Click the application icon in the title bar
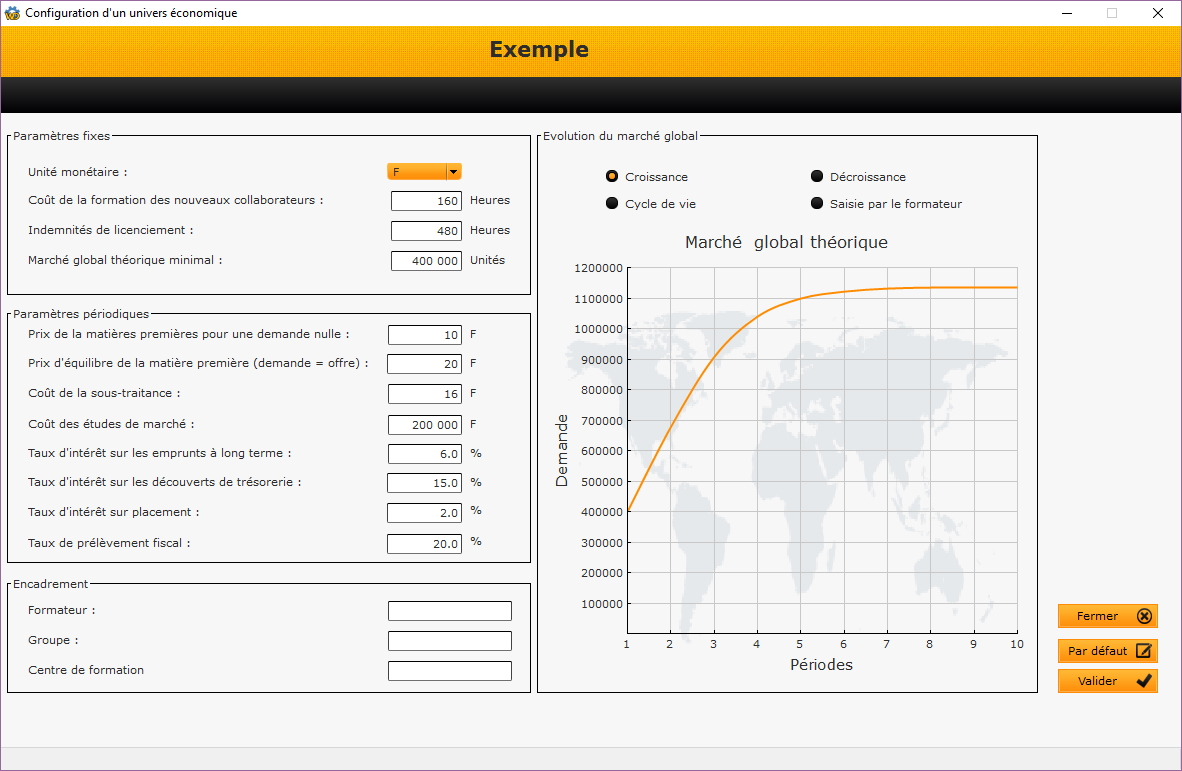This screenshot has width=1182, height=771. tap(12, 13)
